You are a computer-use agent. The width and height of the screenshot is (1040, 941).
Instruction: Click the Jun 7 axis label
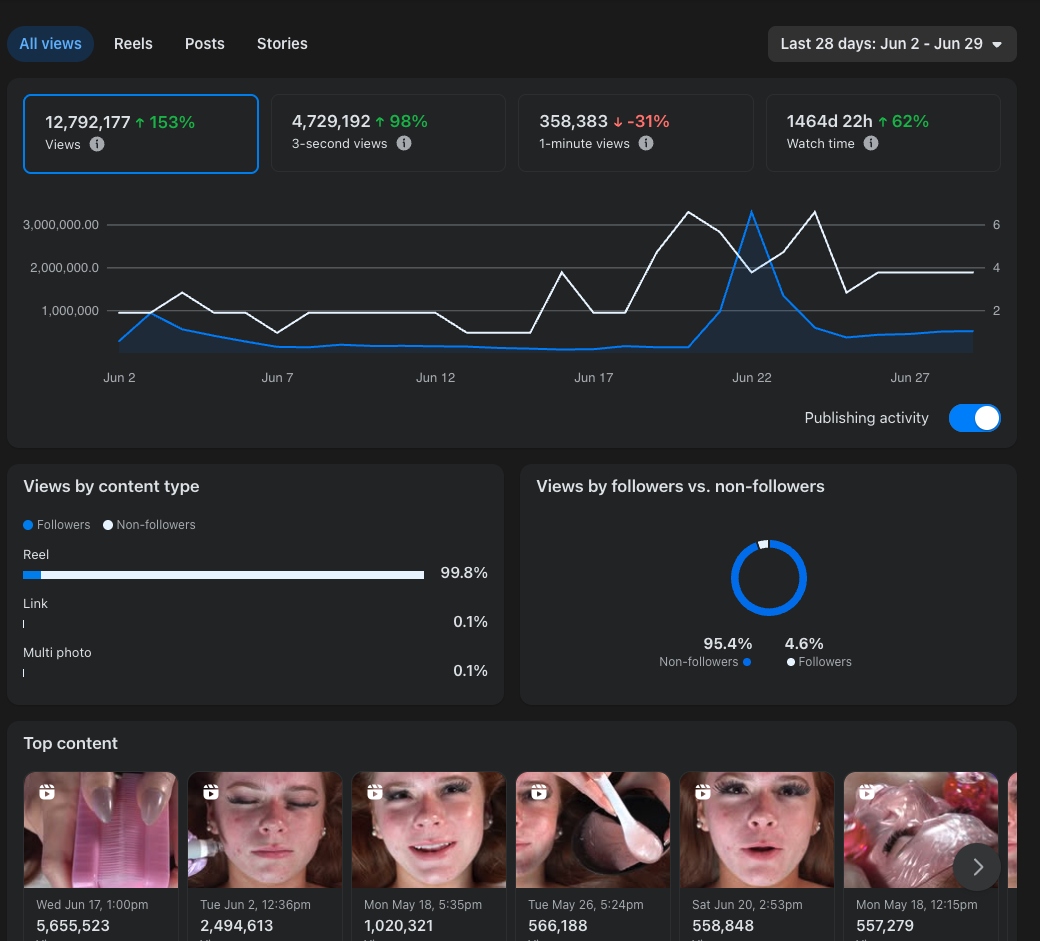[x=277, y=378]
